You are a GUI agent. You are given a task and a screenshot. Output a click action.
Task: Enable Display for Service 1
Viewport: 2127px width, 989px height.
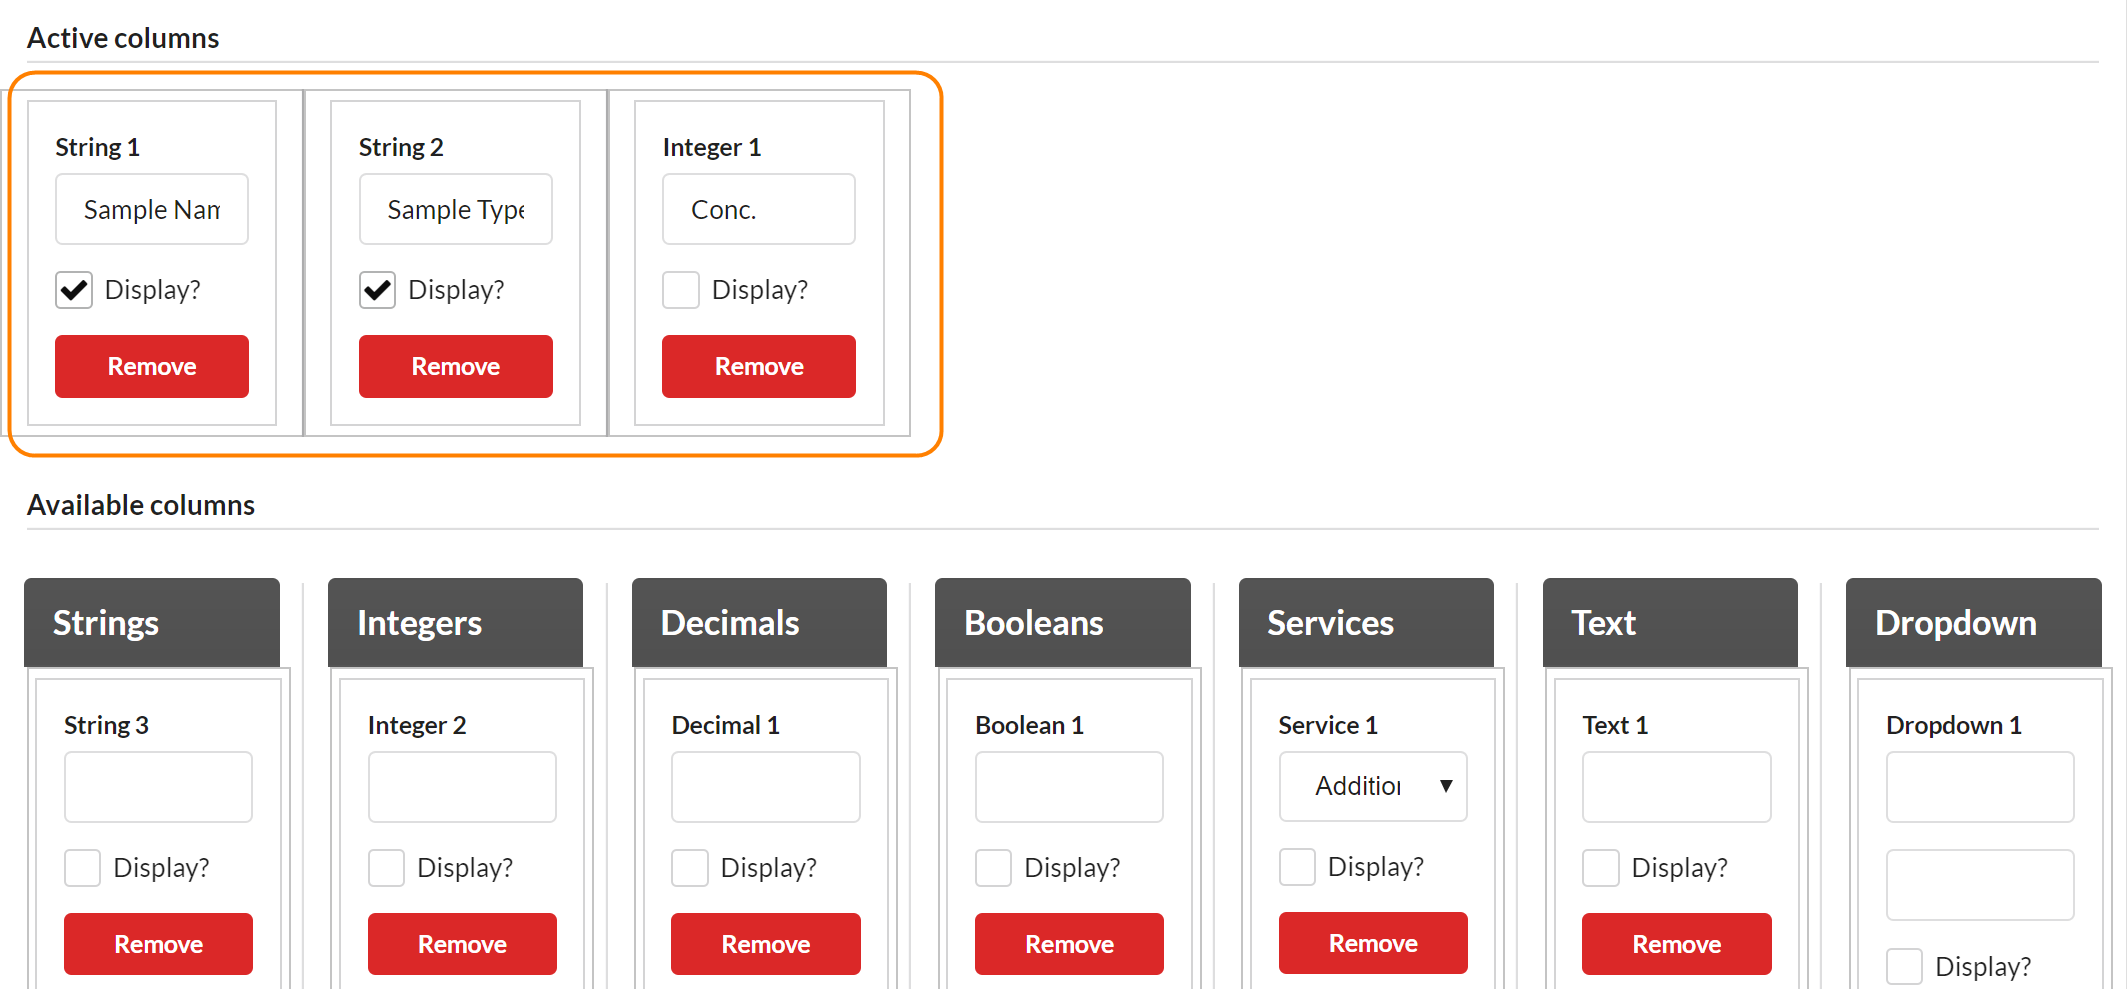1297,867
